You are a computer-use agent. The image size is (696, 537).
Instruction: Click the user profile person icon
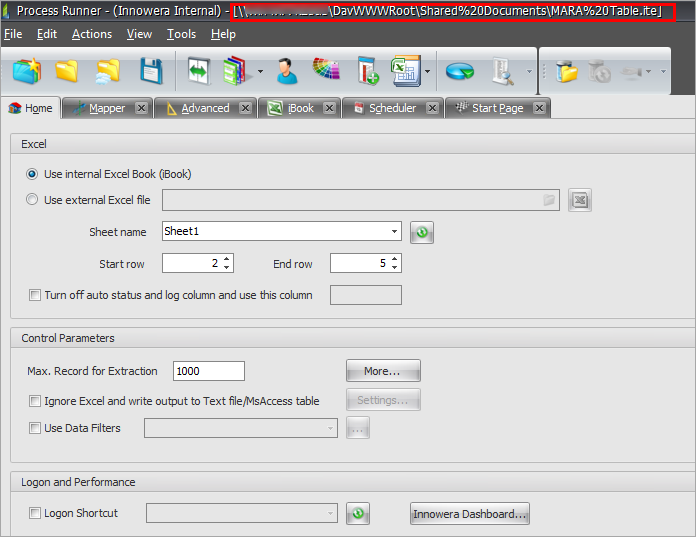pos(287,71)
